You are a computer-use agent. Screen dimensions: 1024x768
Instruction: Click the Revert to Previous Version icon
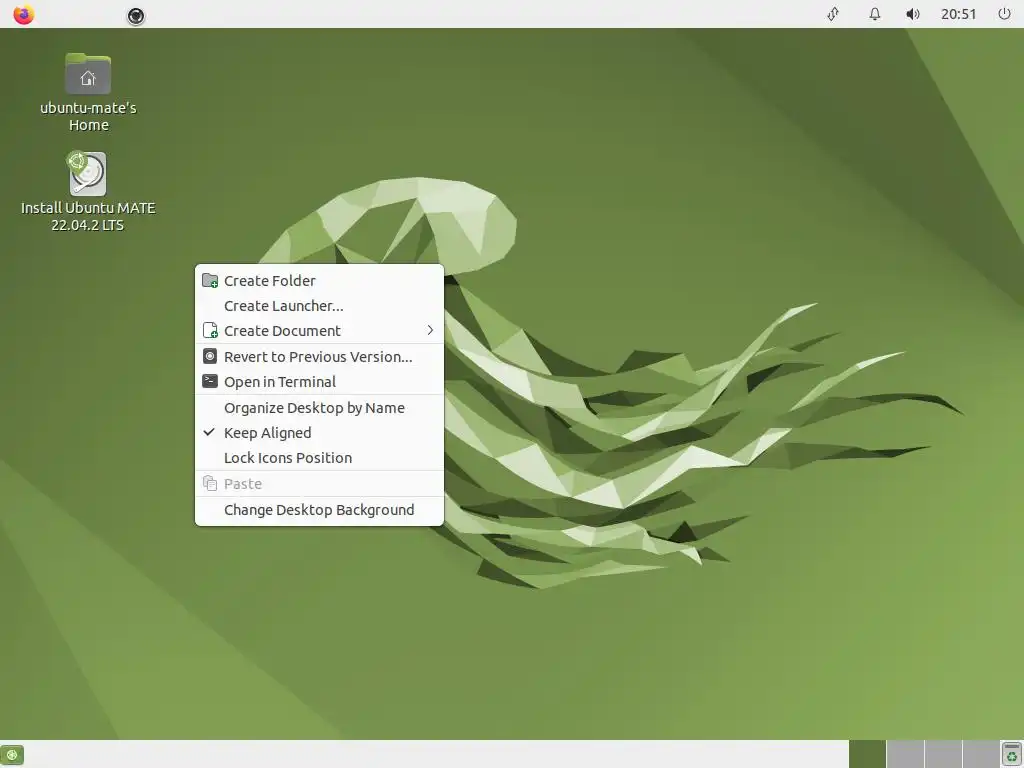(210, 356)
